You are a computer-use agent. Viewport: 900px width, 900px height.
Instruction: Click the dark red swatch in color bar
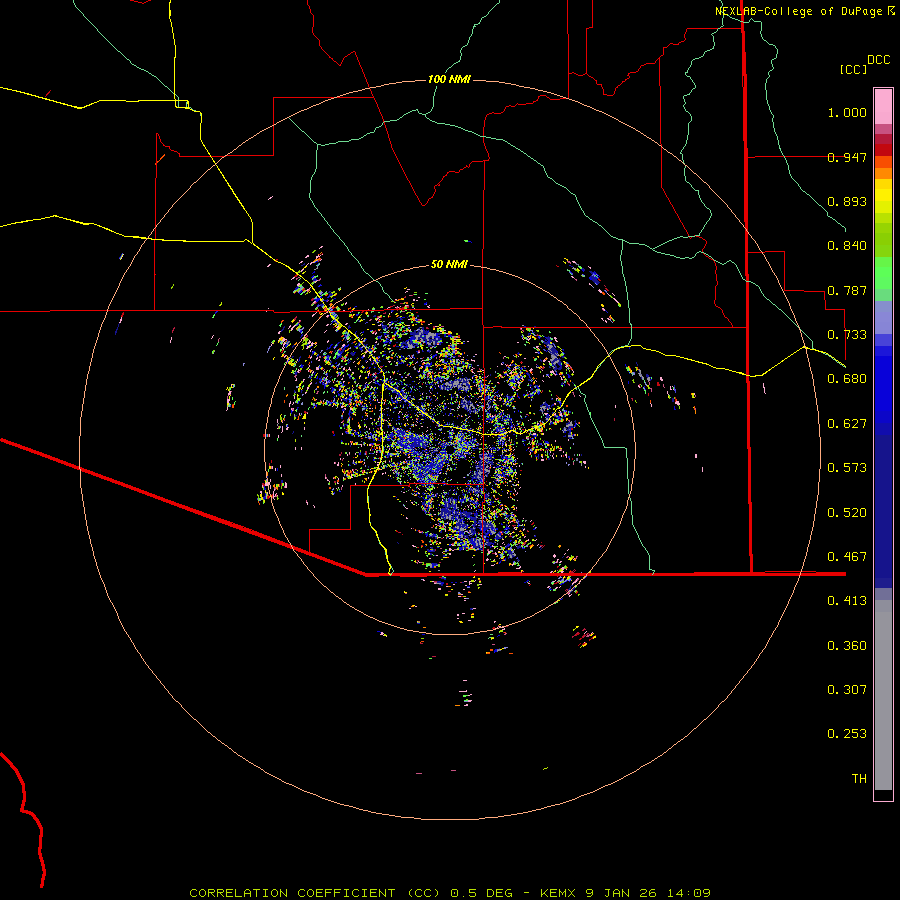[883, 150]
